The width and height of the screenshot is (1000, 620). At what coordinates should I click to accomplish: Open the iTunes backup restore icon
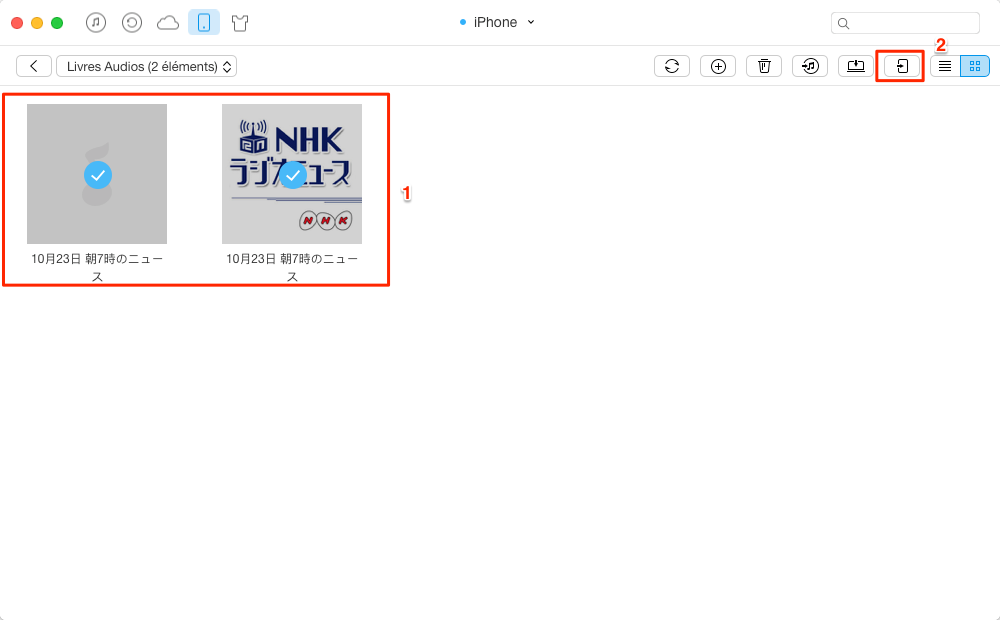click(131, 23)
